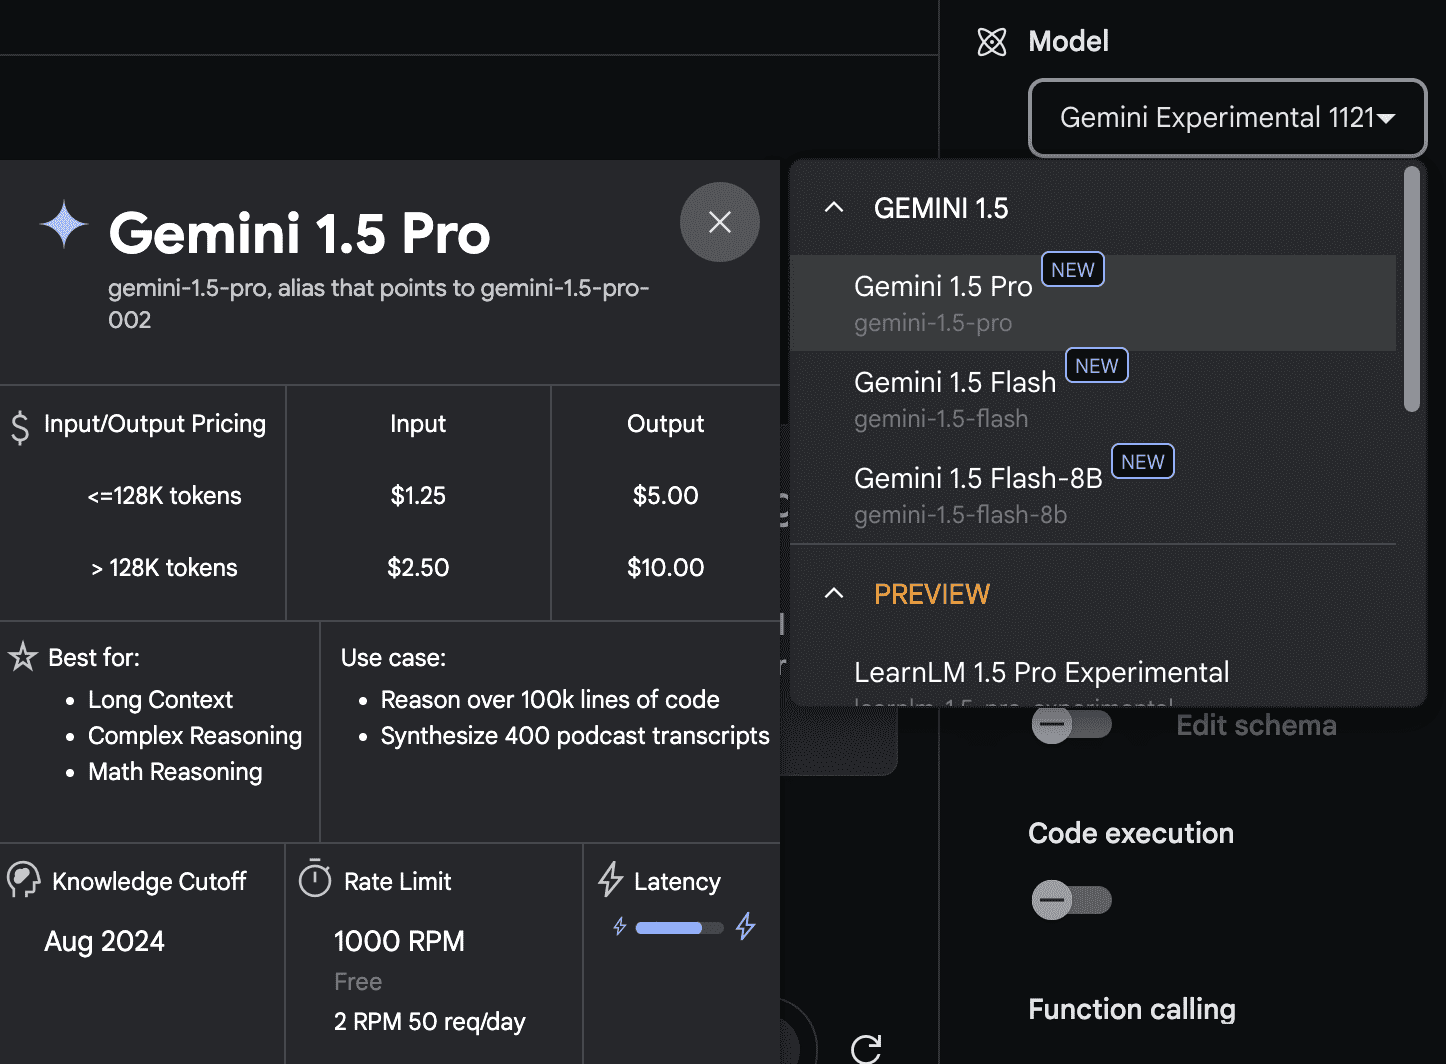Select Gemini 1.5 Pro model option
The height and width of the screenshot is (1064, 1446).
(x=1093, y=303)
